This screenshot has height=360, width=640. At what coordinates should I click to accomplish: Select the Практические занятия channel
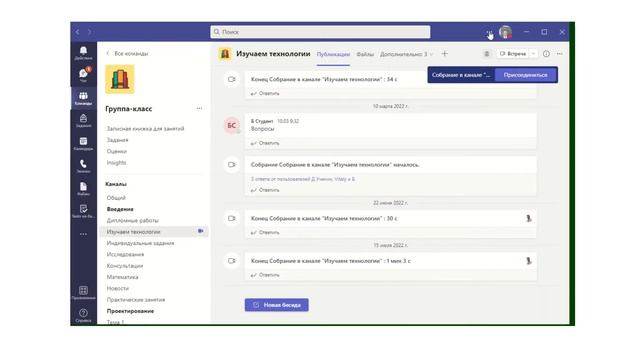click(x=136, y=300)
